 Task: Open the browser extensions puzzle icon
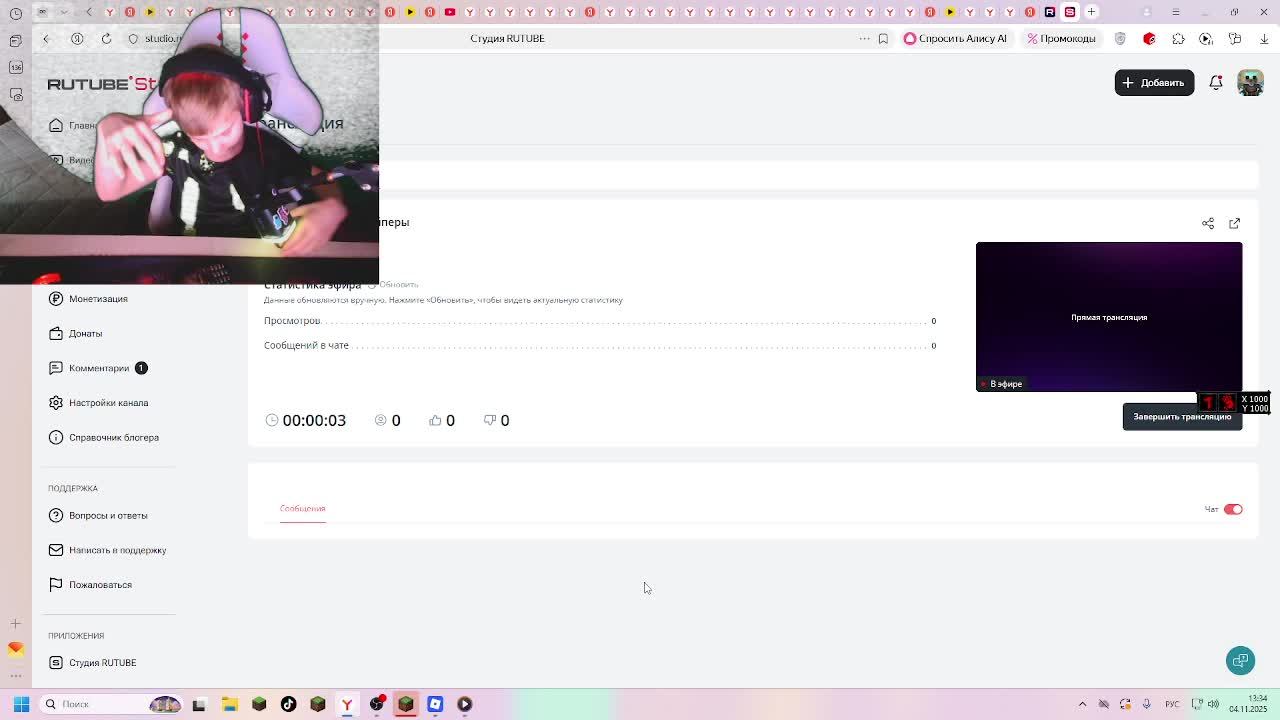tap(1178, 39)
